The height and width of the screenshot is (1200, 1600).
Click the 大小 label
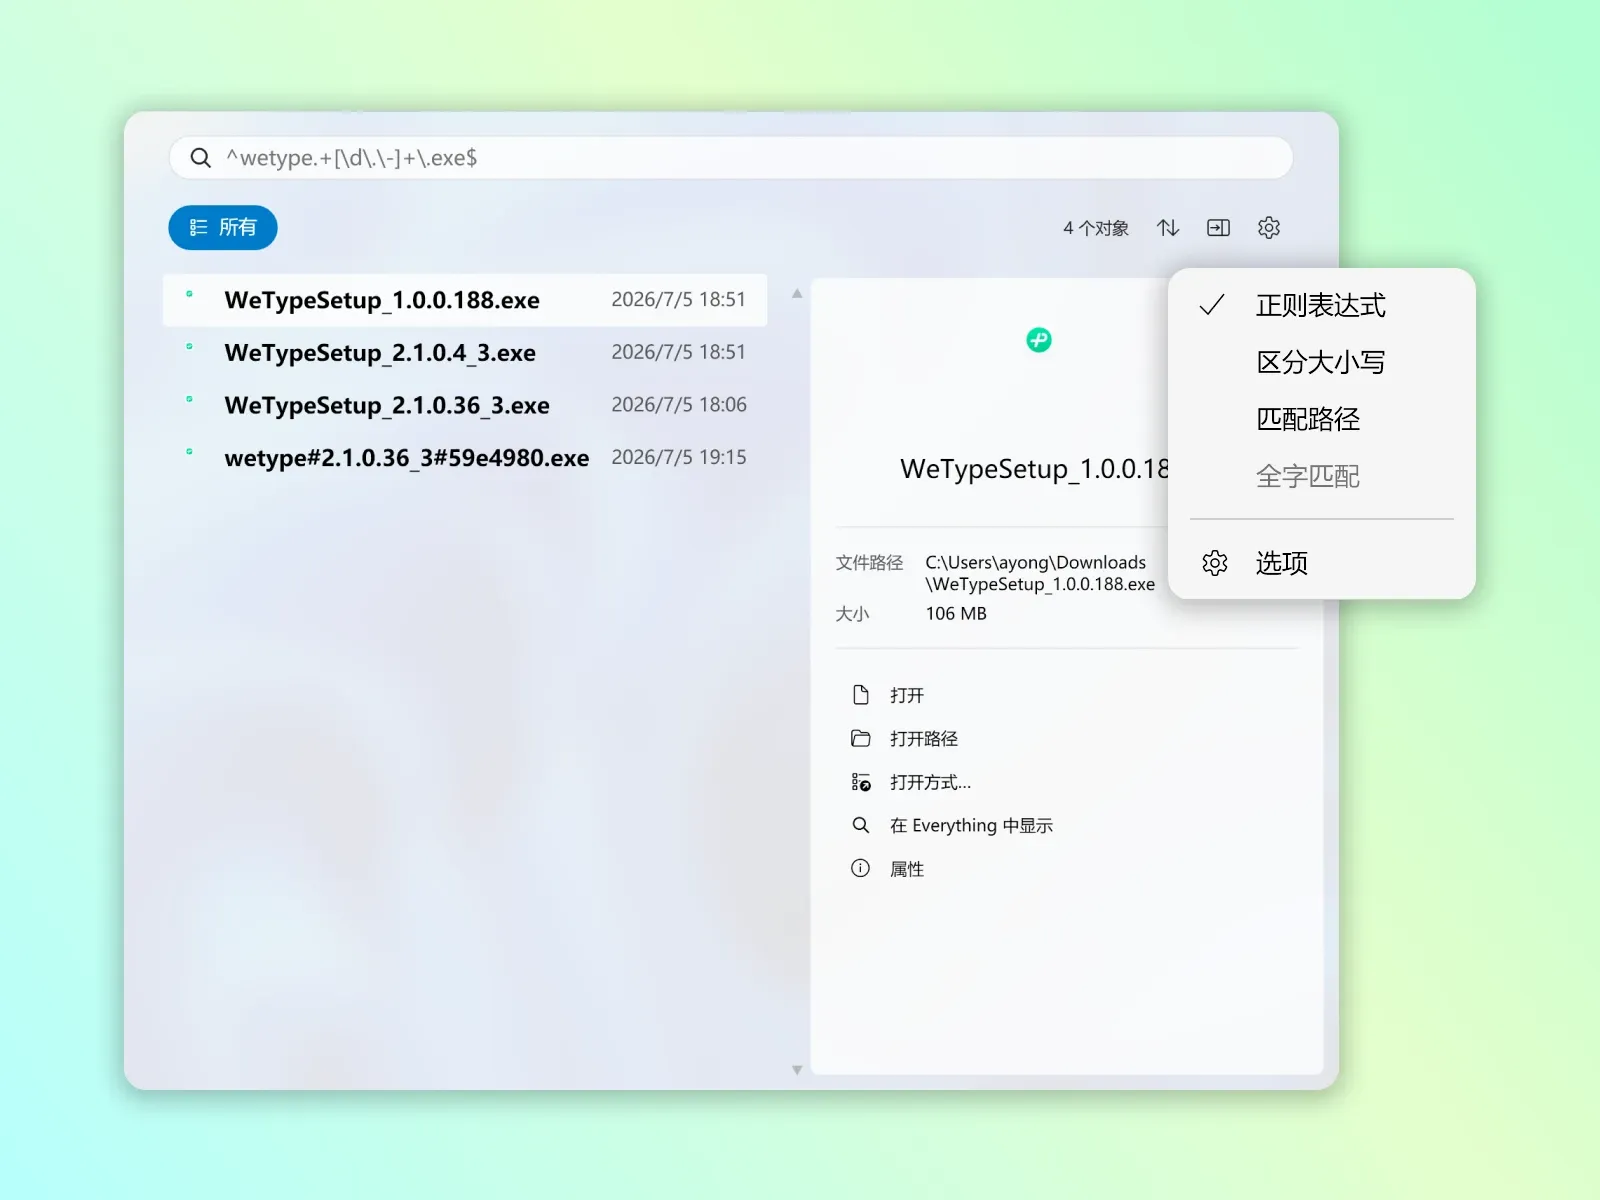pos(852,614)
